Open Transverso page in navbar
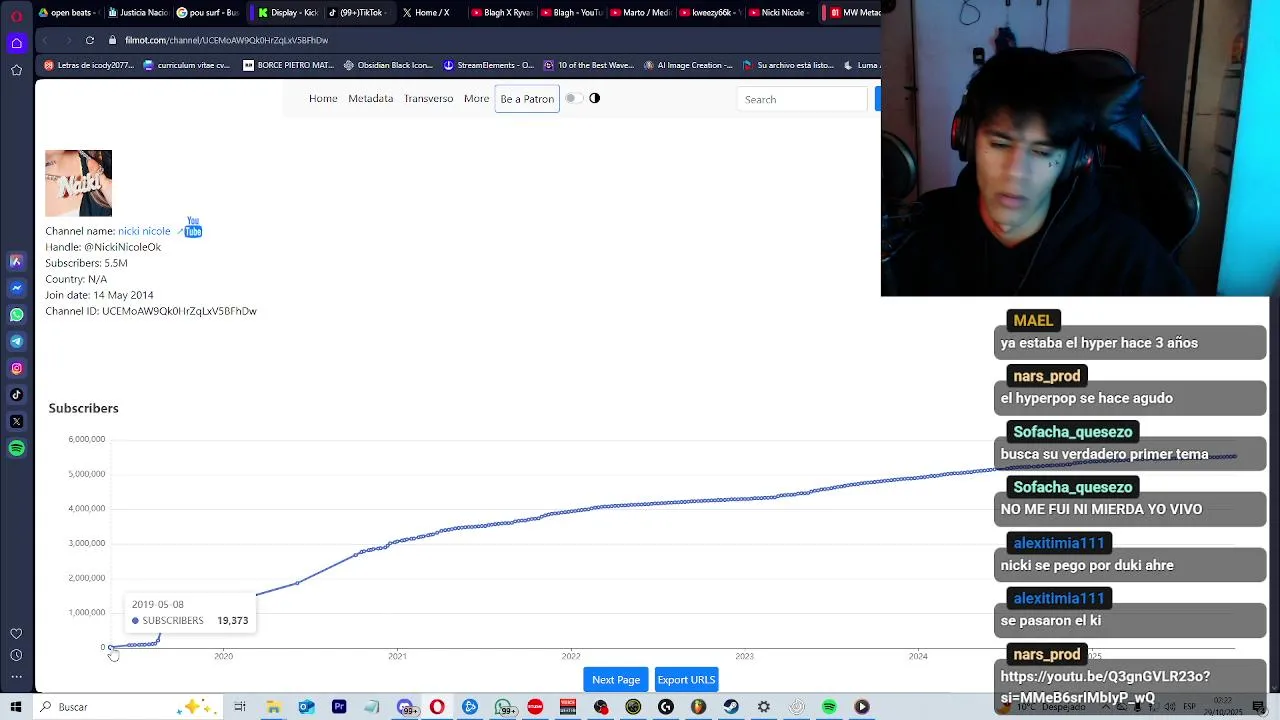Image resolution: width=1280 pixels, height=720 pixels. [x=428, y=99]
